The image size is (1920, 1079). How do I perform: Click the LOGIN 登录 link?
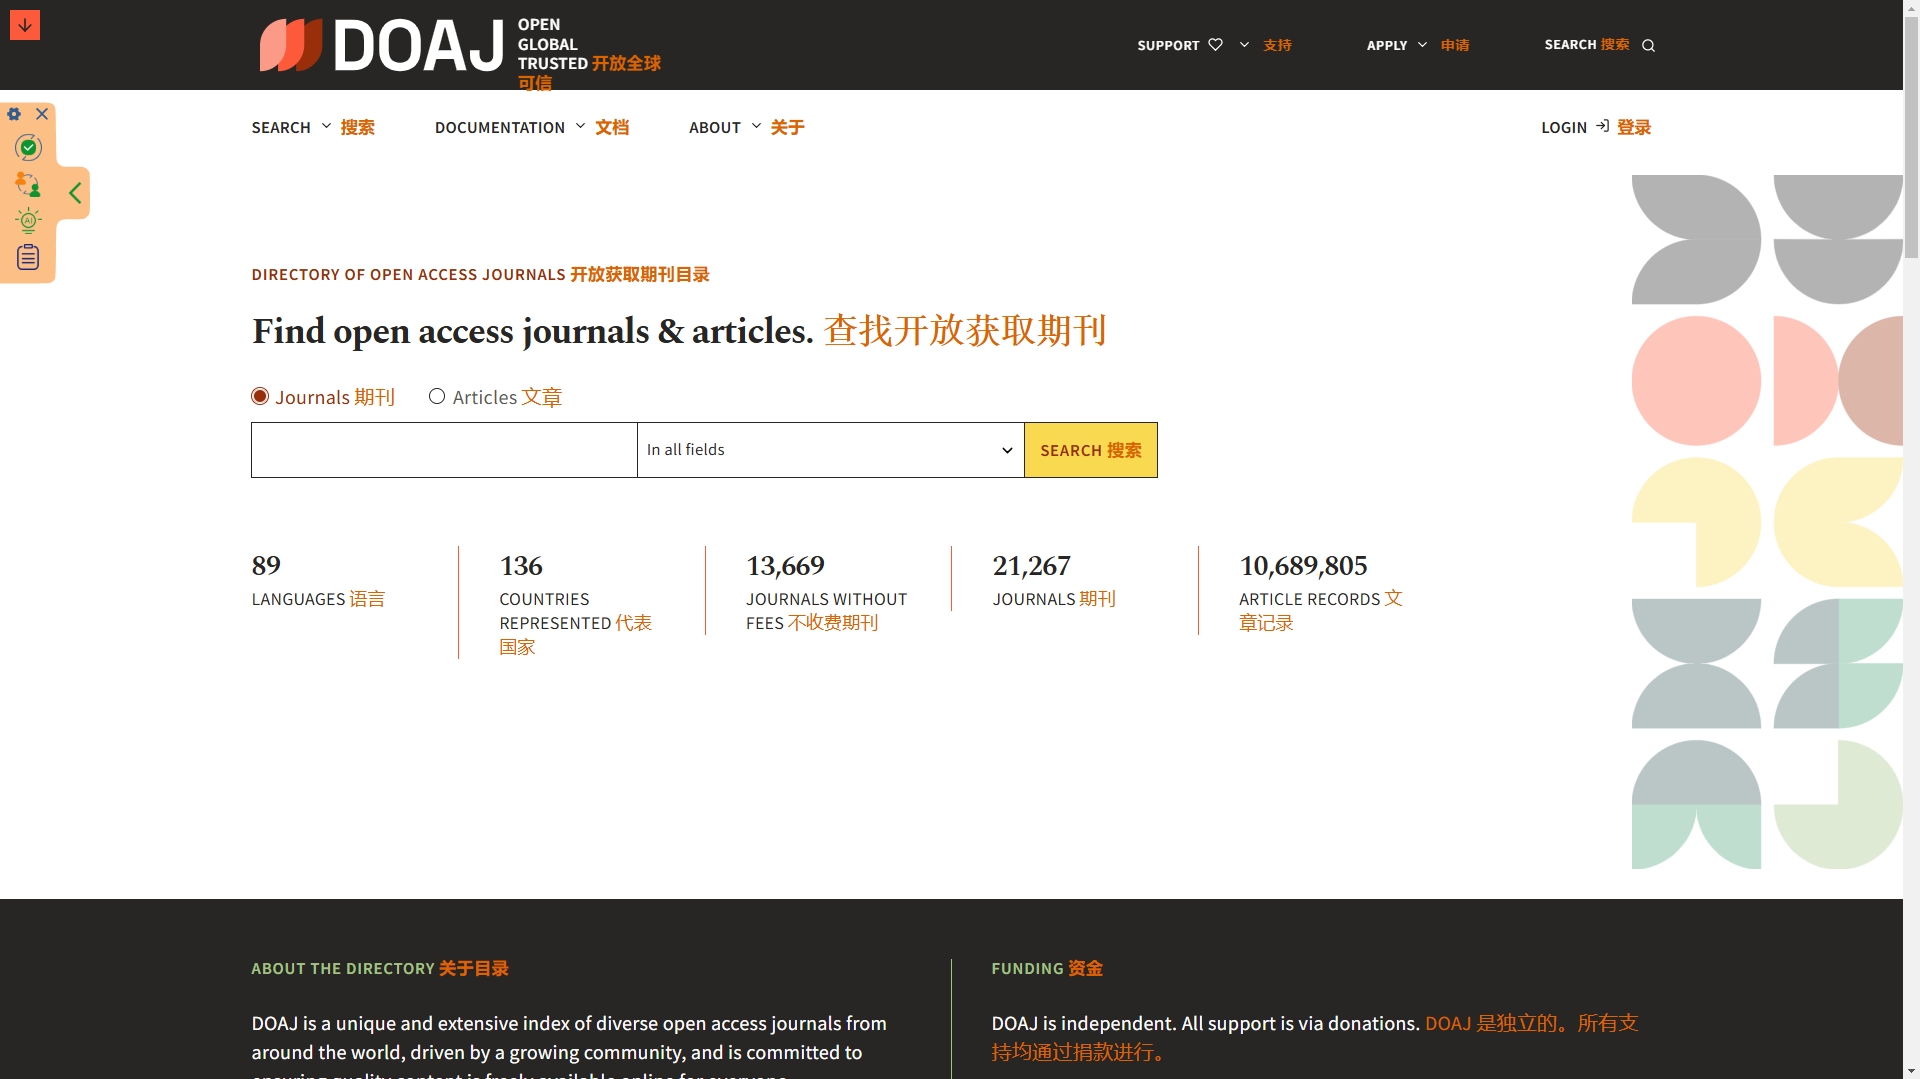coord(1596,127)
